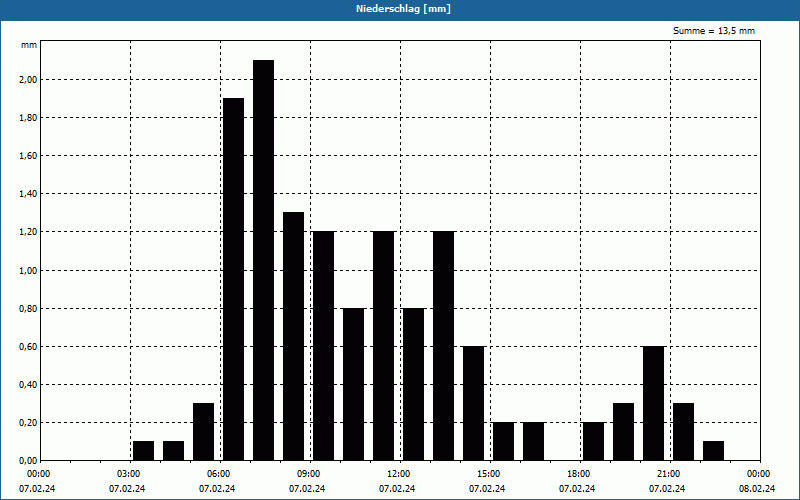800x500 pixels.
Task: Click the 1,40 y-axis value
Action: [28, 194]
